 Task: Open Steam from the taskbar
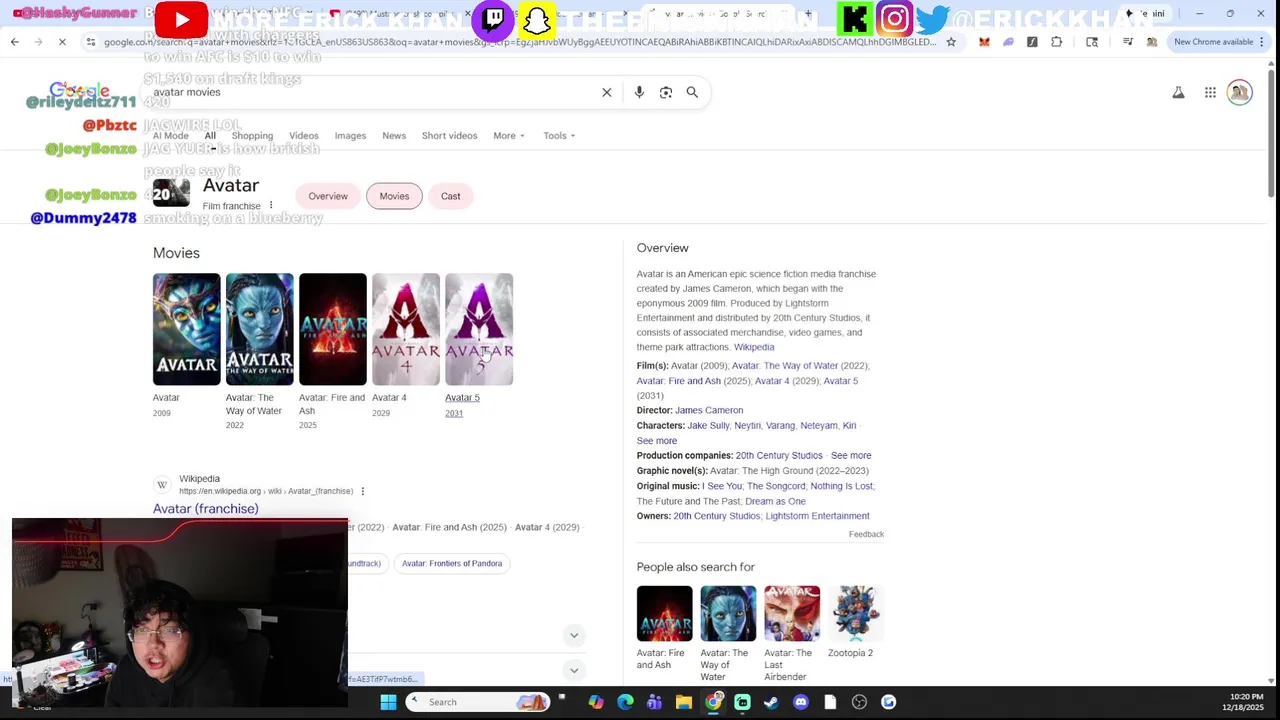(771, 702)
